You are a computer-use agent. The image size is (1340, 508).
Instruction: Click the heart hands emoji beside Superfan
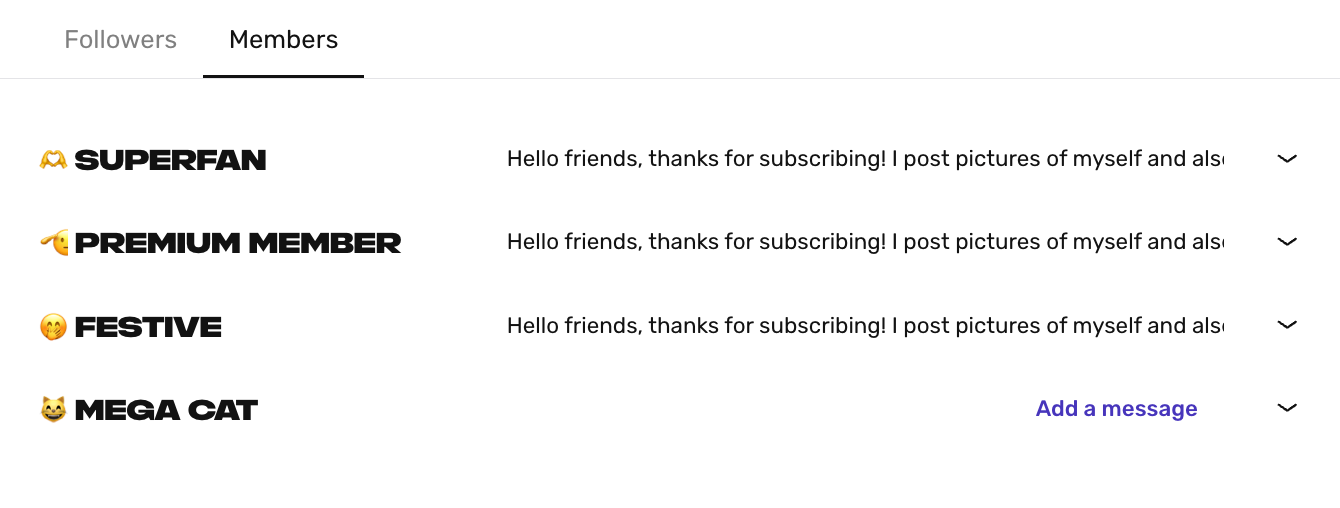tap(53, 159)
